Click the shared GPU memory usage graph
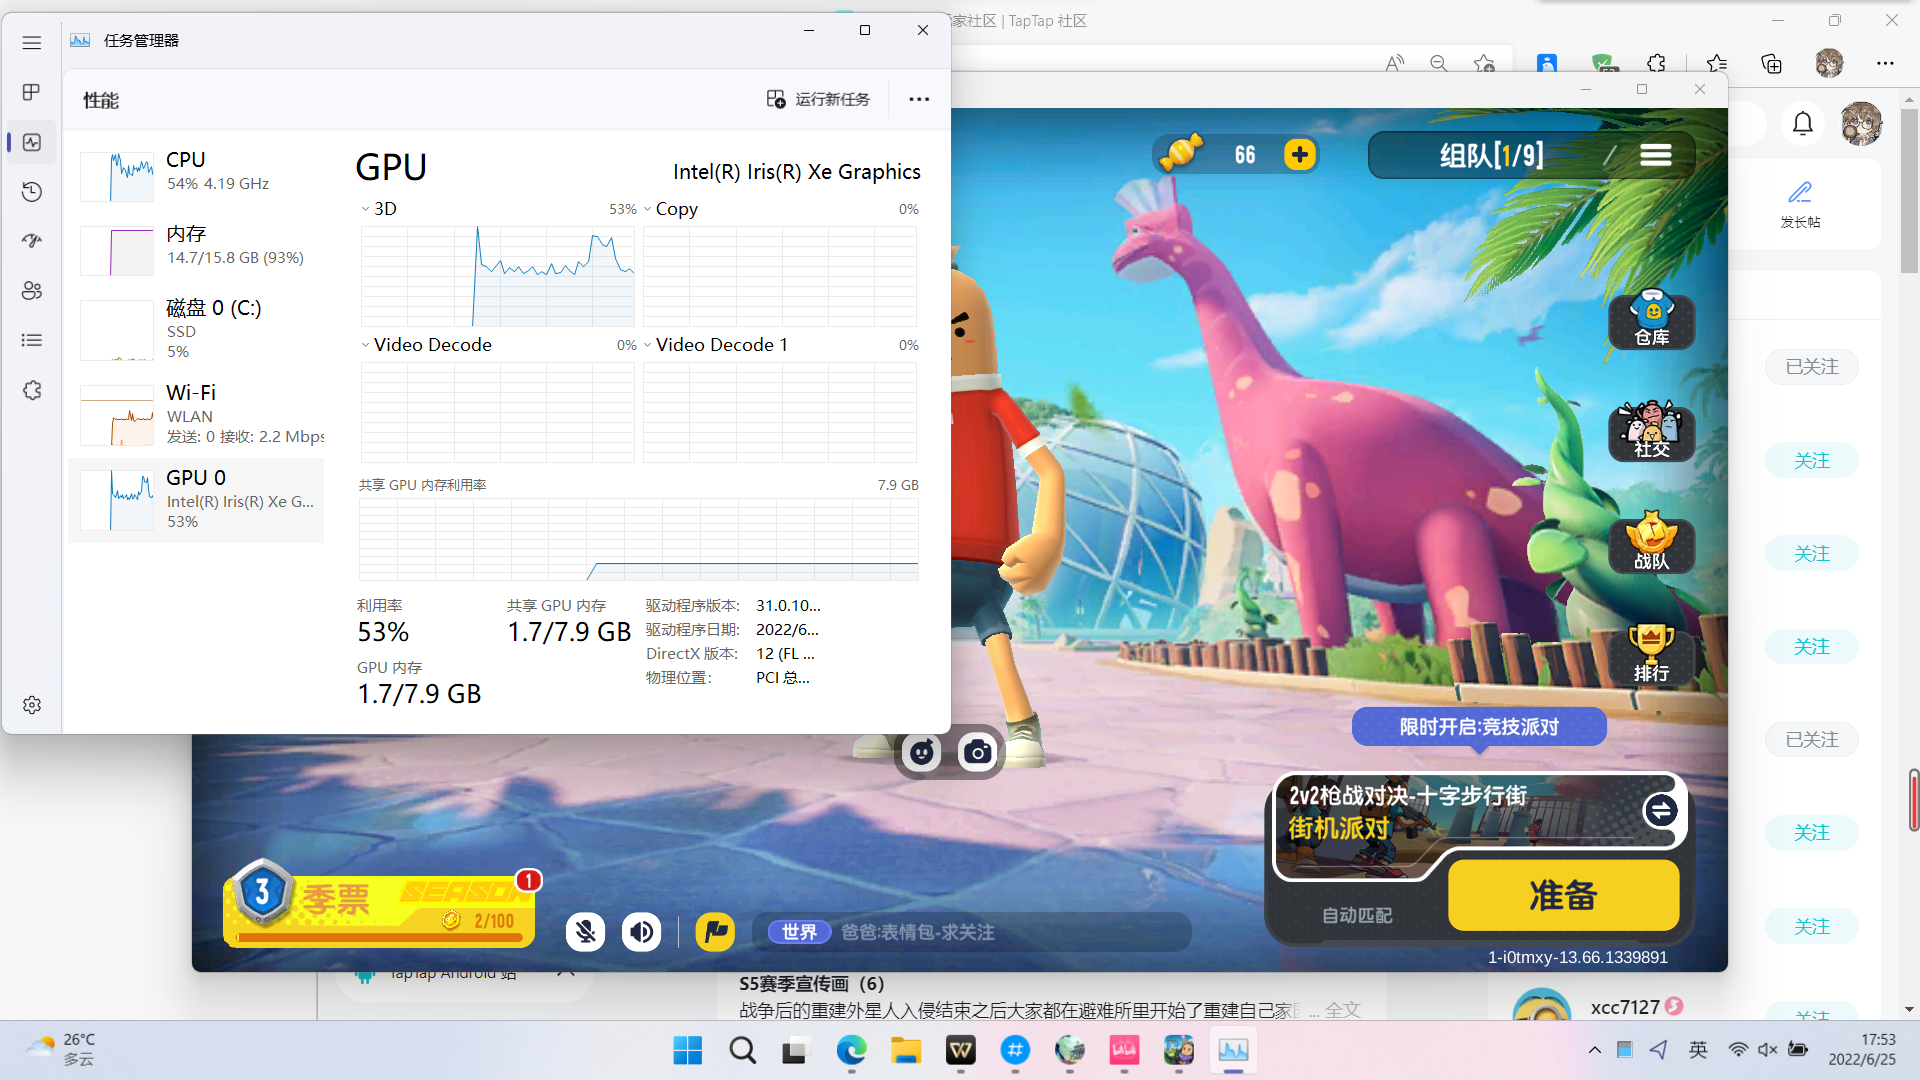The image size is (1920, 1080). (x=638, y=539)
